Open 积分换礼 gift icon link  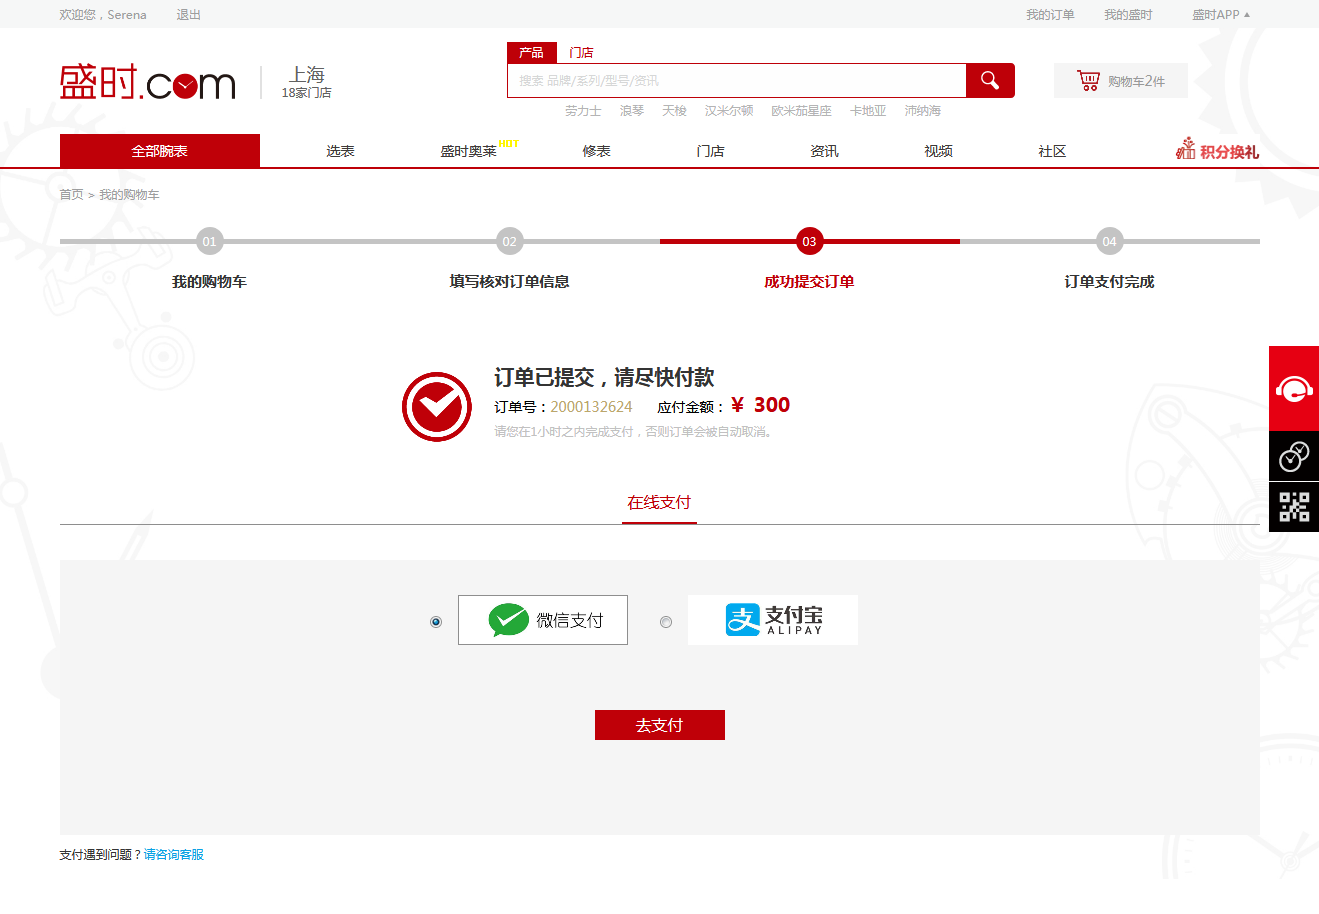[1217, 151]
